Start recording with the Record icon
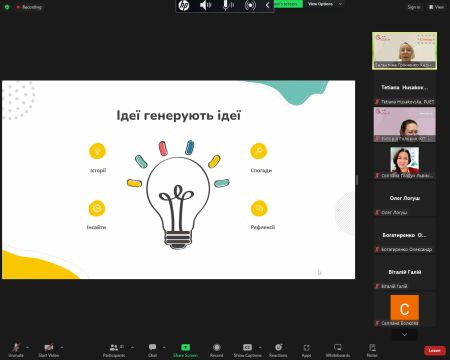Screen dimensions: 450x360 pos(217,347)
